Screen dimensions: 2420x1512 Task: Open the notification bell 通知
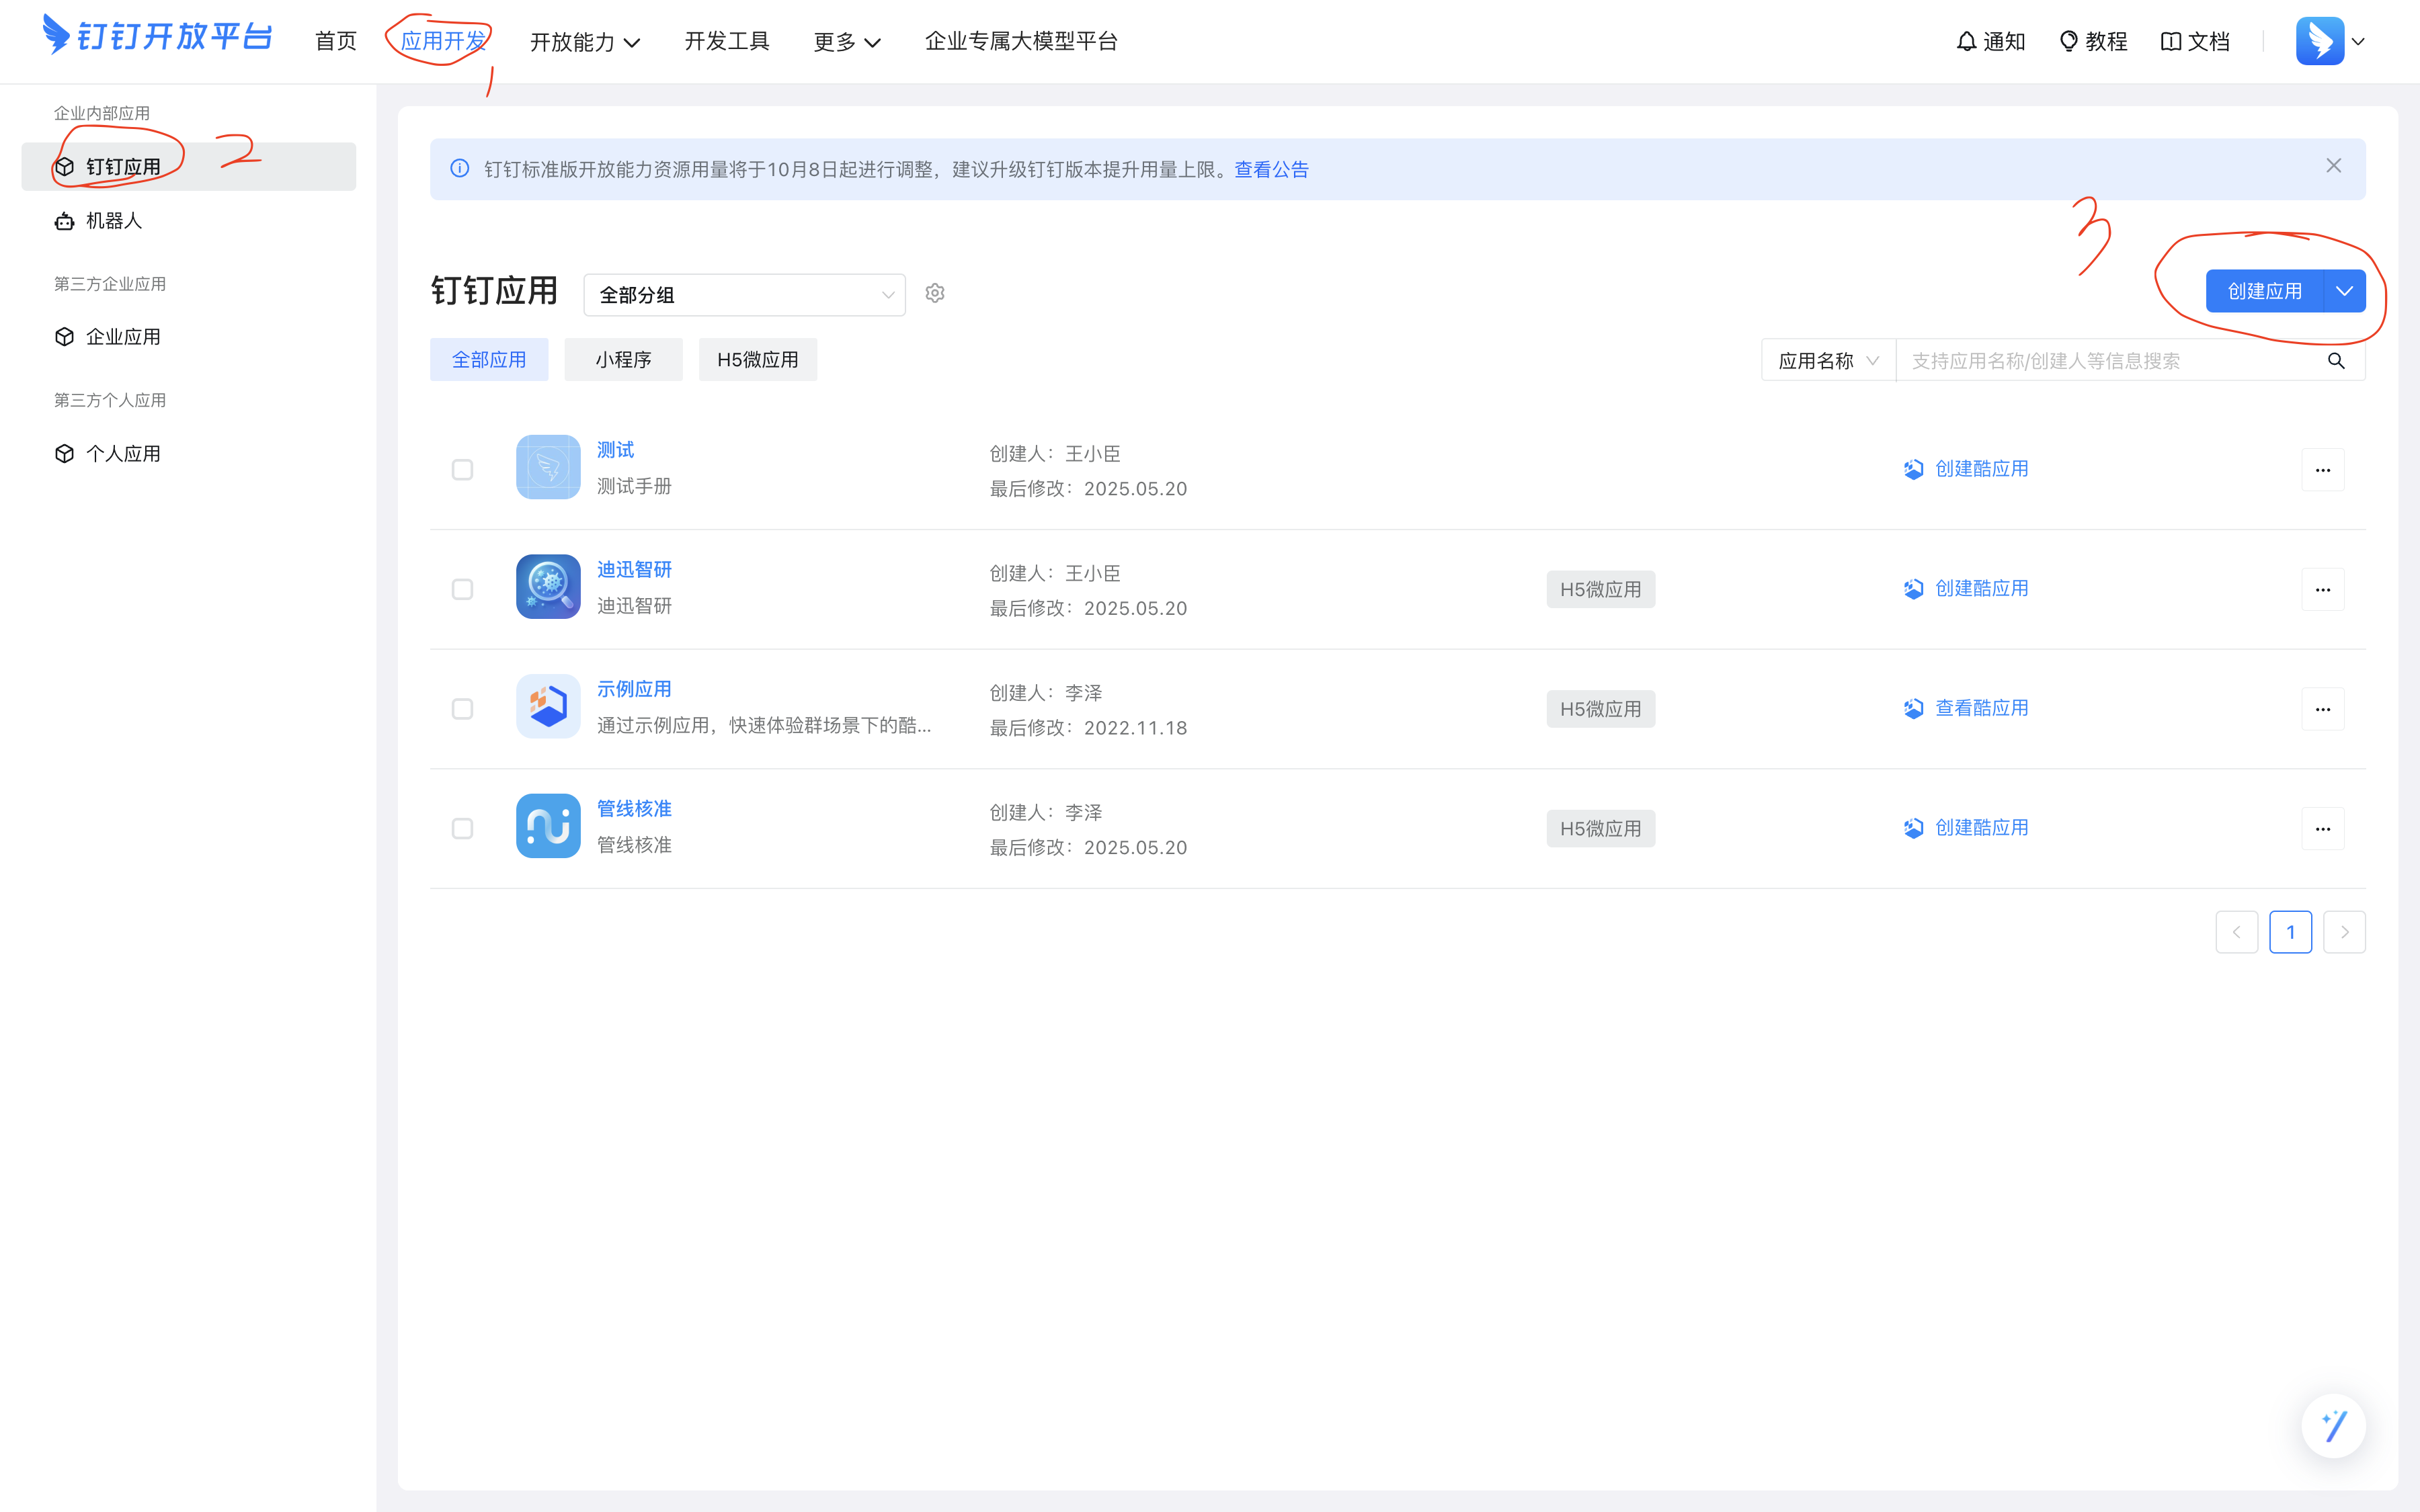1990,41
